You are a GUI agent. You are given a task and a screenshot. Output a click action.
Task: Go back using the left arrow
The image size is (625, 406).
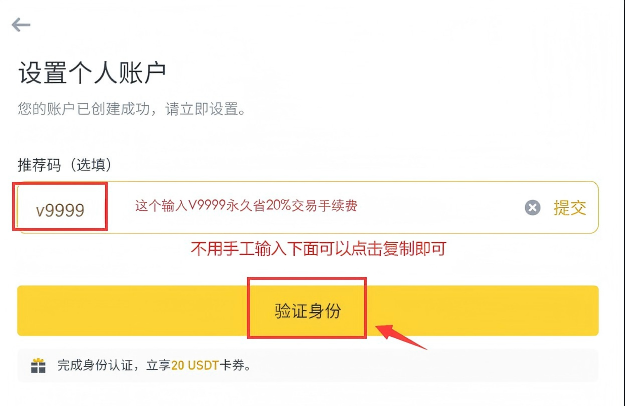tap(21, 25)
